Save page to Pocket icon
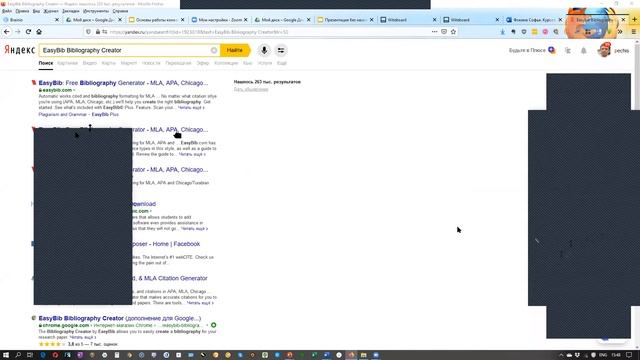 click(x=444, y=31)
